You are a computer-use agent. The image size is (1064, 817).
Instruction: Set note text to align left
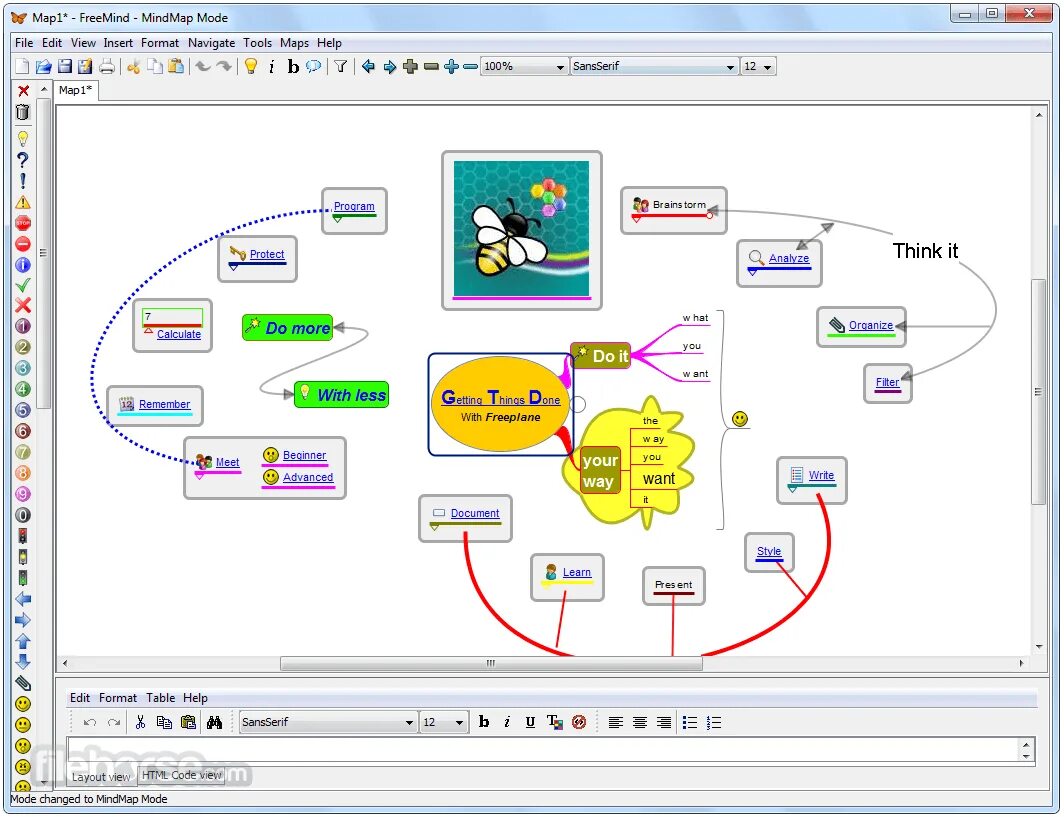pos(615,723)
